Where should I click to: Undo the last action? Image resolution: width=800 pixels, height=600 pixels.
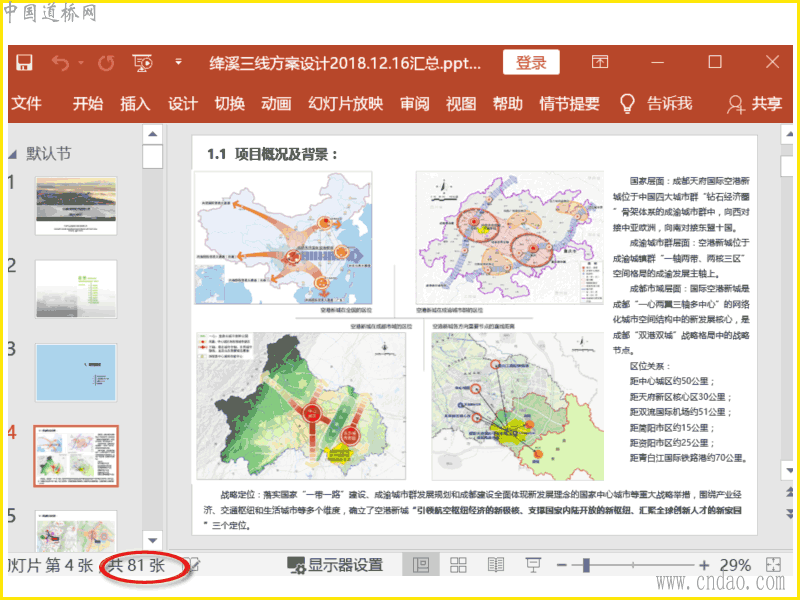[60, 63]
